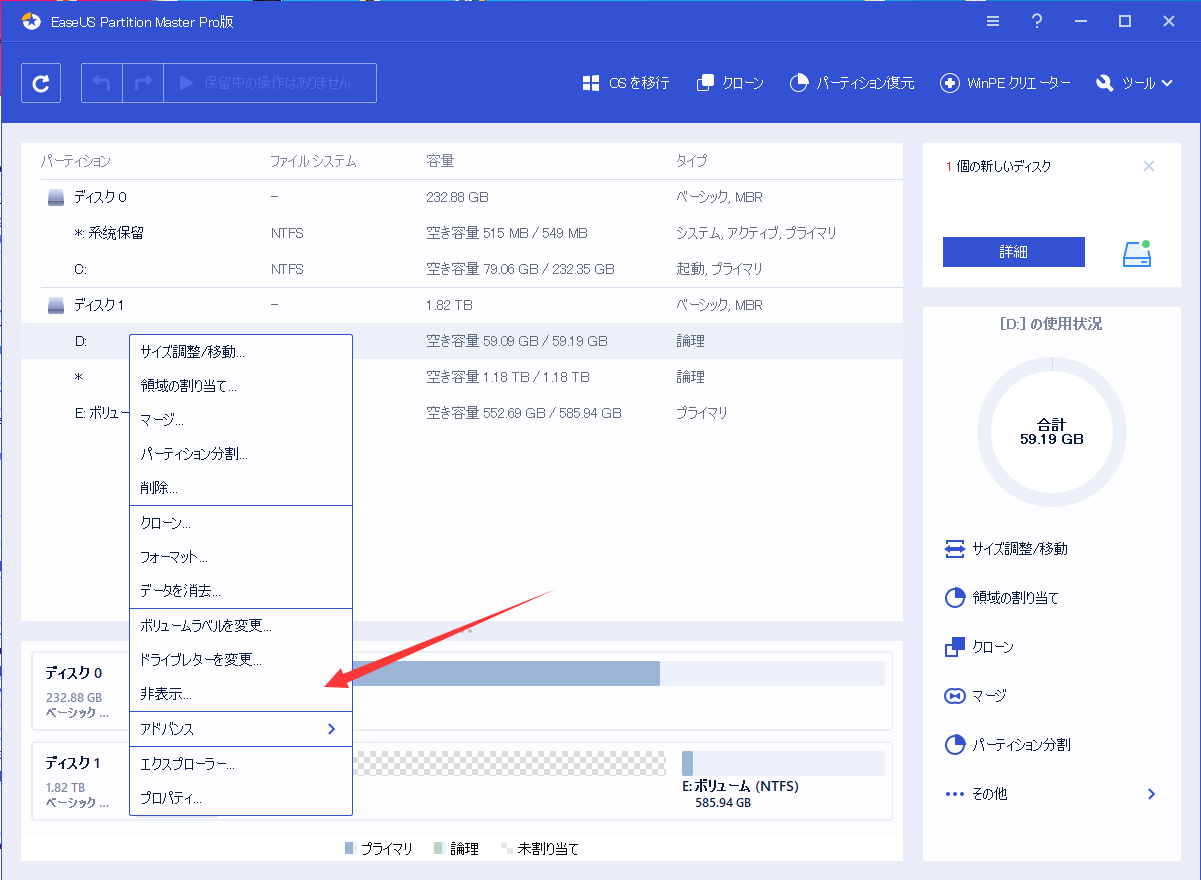Click the ディスク 0 usage bar in disk map
The image size is (1201, 880).
pyautogui.click(x=618, y=673)
